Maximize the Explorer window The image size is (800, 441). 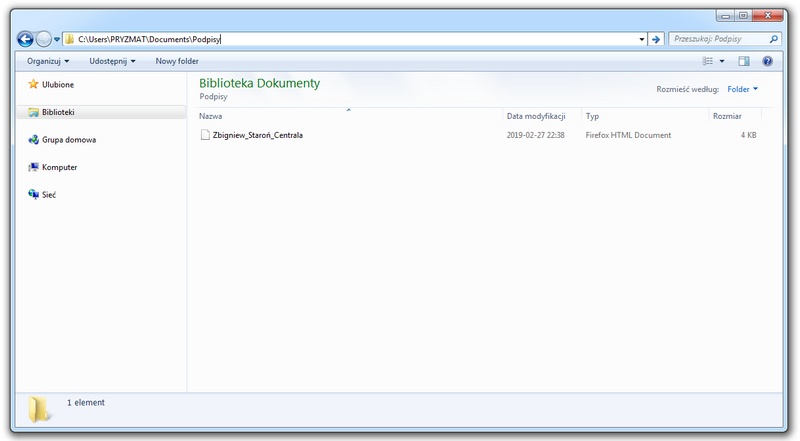click(x=743, y=16)
